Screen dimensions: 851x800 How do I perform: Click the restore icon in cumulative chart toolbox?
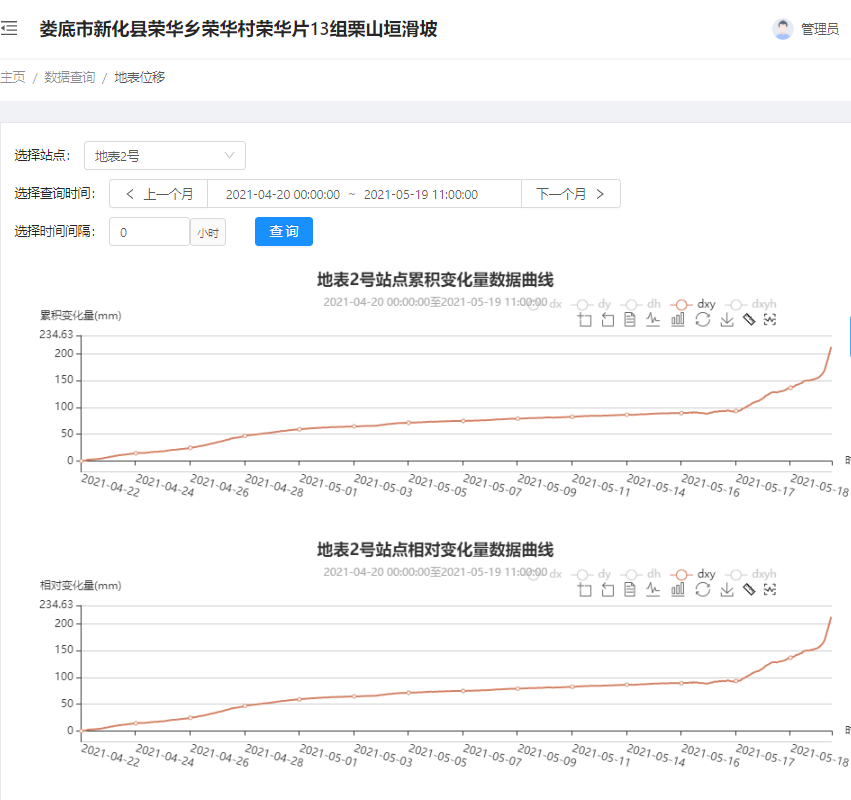702,319
